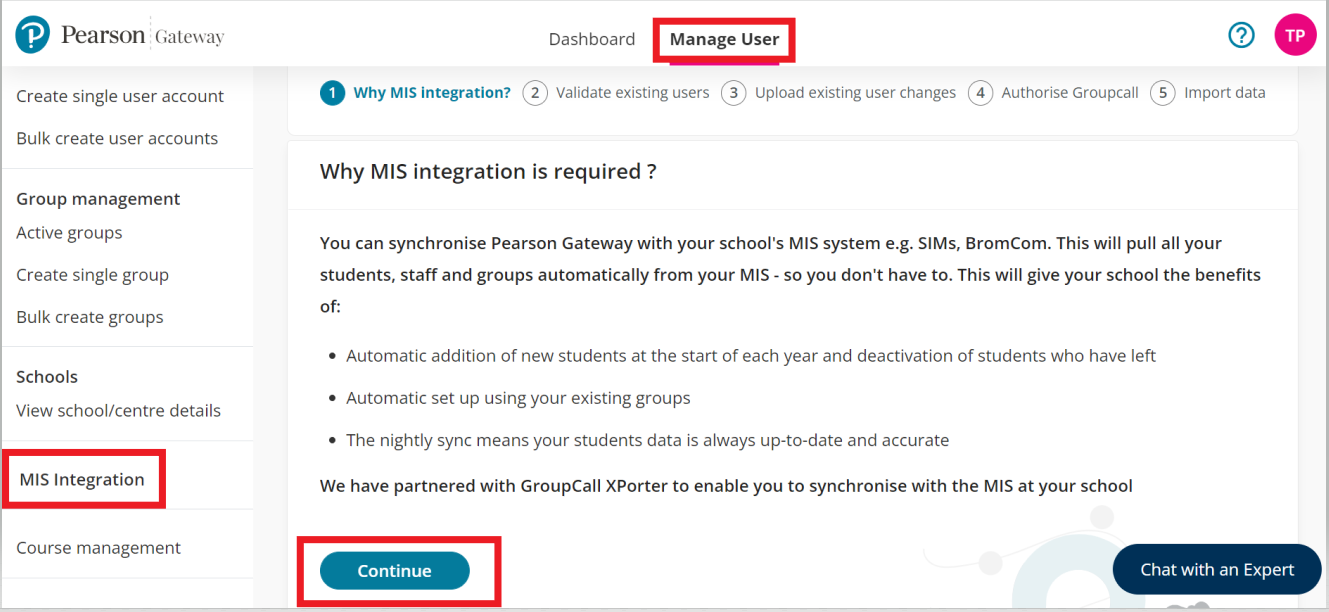Go to step 4 Authorise Groupcall
The height and width of the screenshot is (612, 1329).
tap(1069, 93)
